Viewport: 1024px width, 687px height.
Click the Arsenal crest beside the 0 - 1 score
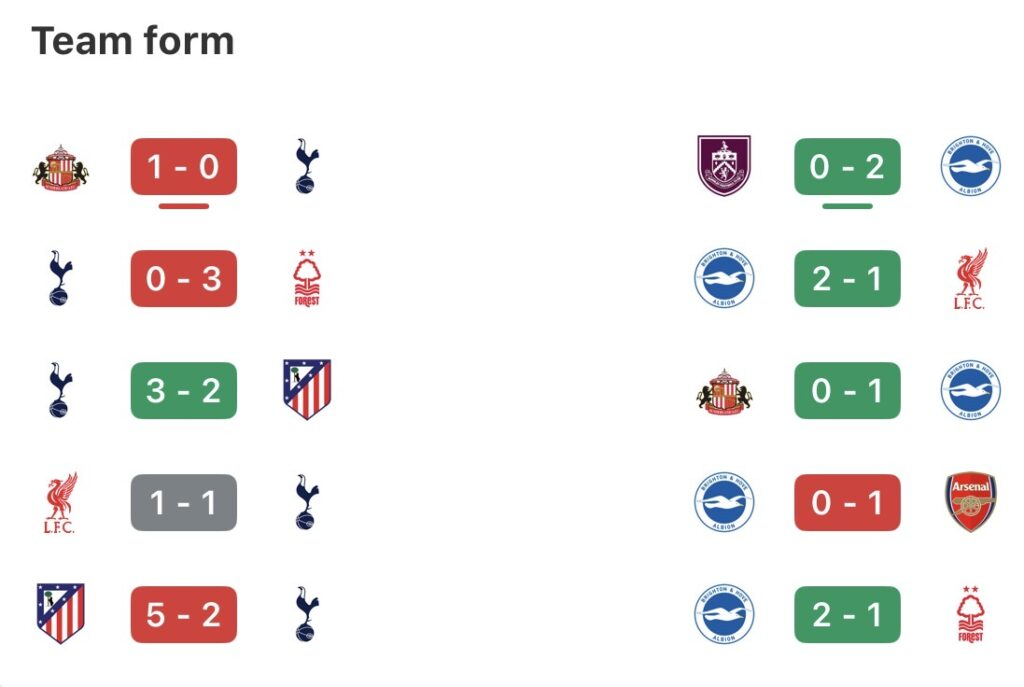point(970,502)
